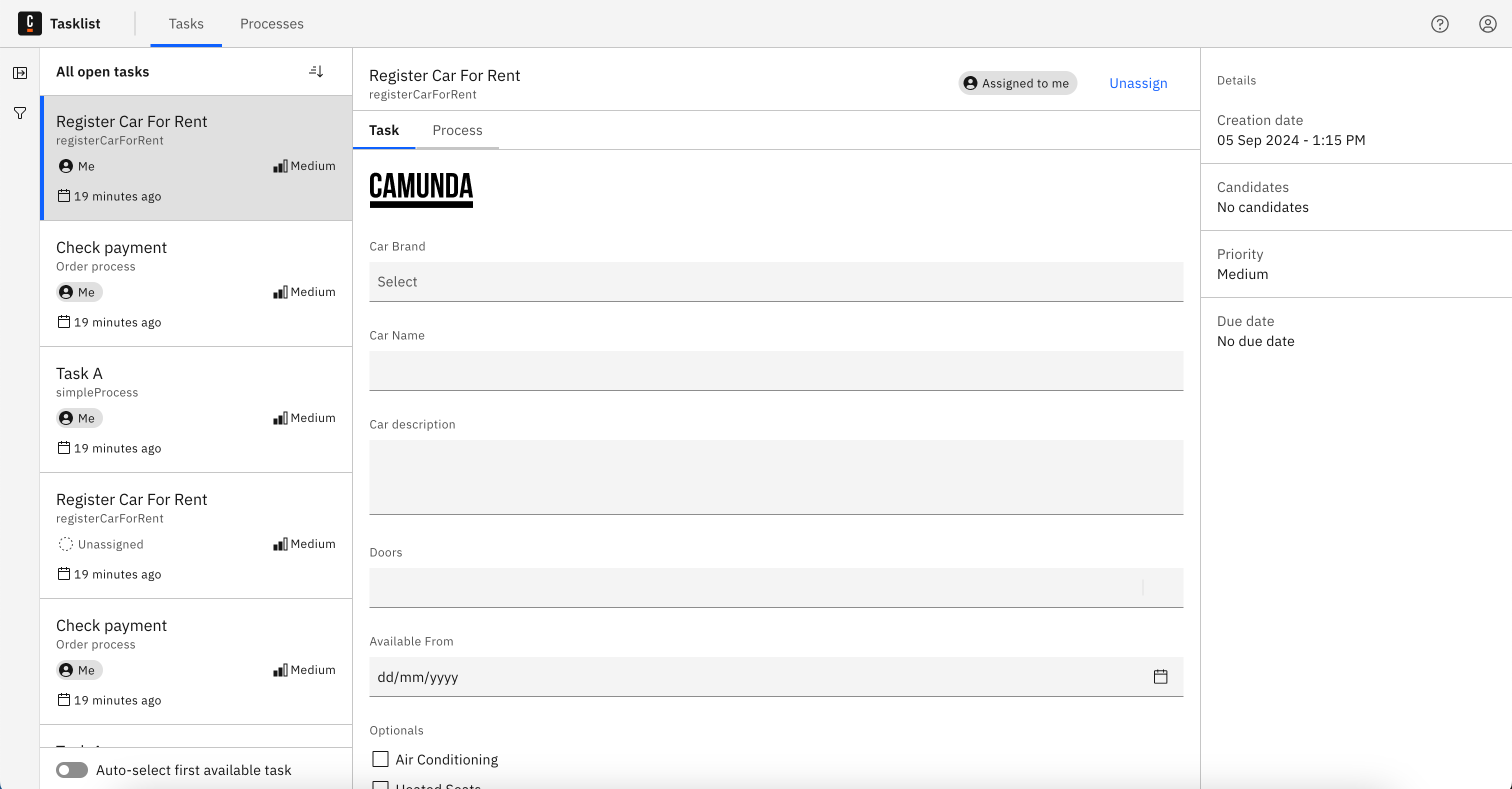Check the Air Conditioning checkbox

(x=379, y=759)
